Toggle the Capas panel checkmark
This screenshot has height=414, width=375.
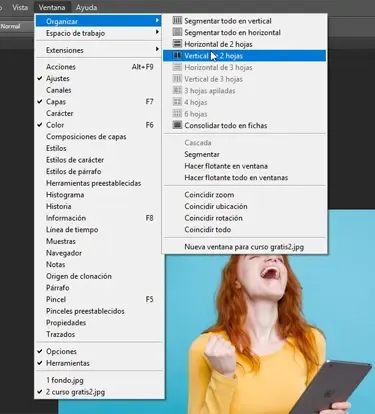click(x=40, y=102)
